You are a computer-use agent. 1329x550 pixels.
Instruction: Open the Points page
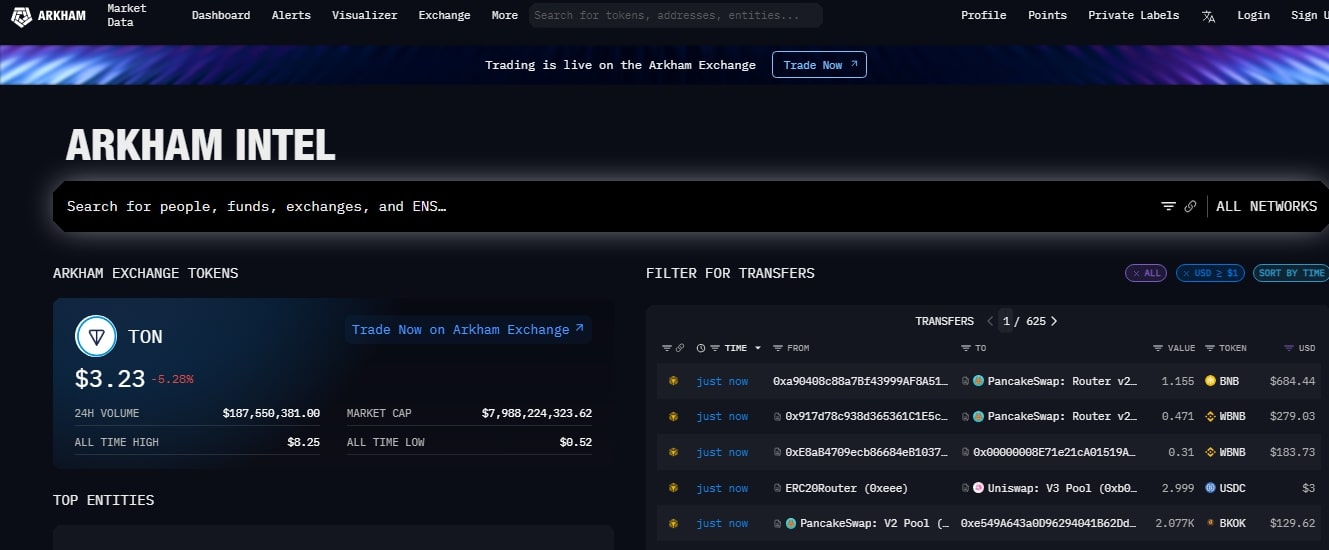tap(1047, 15)
